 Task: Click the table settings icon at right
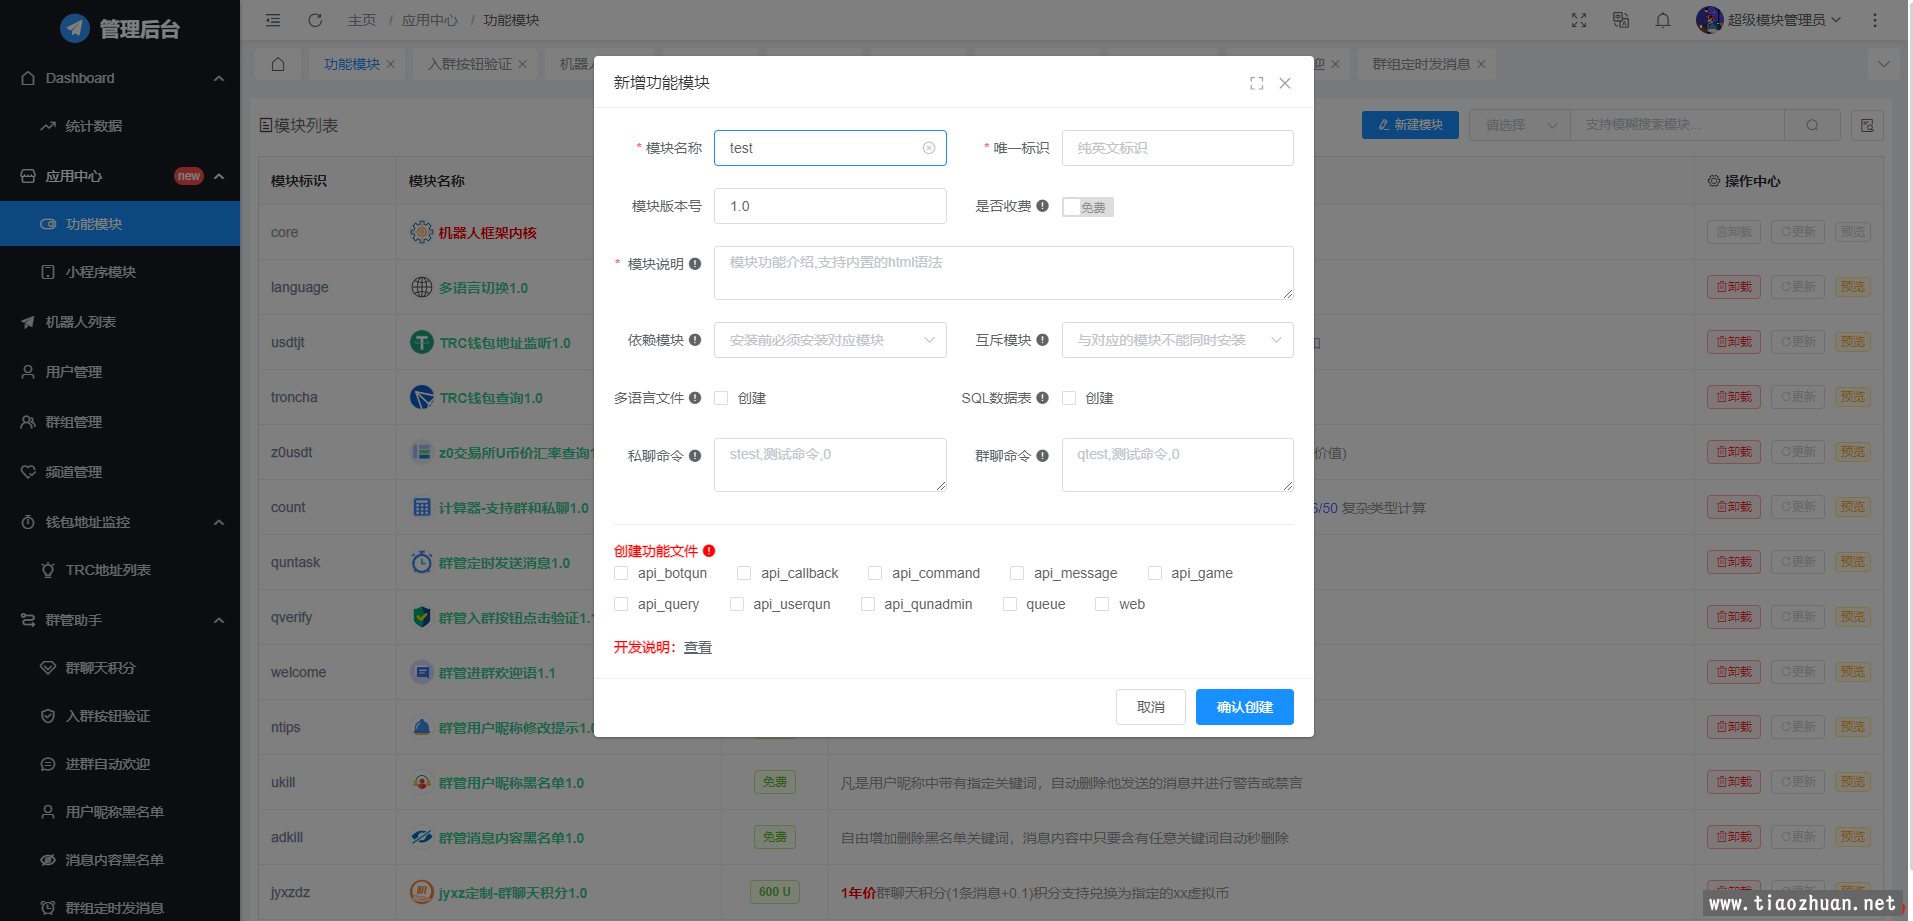click(1867, 125)
